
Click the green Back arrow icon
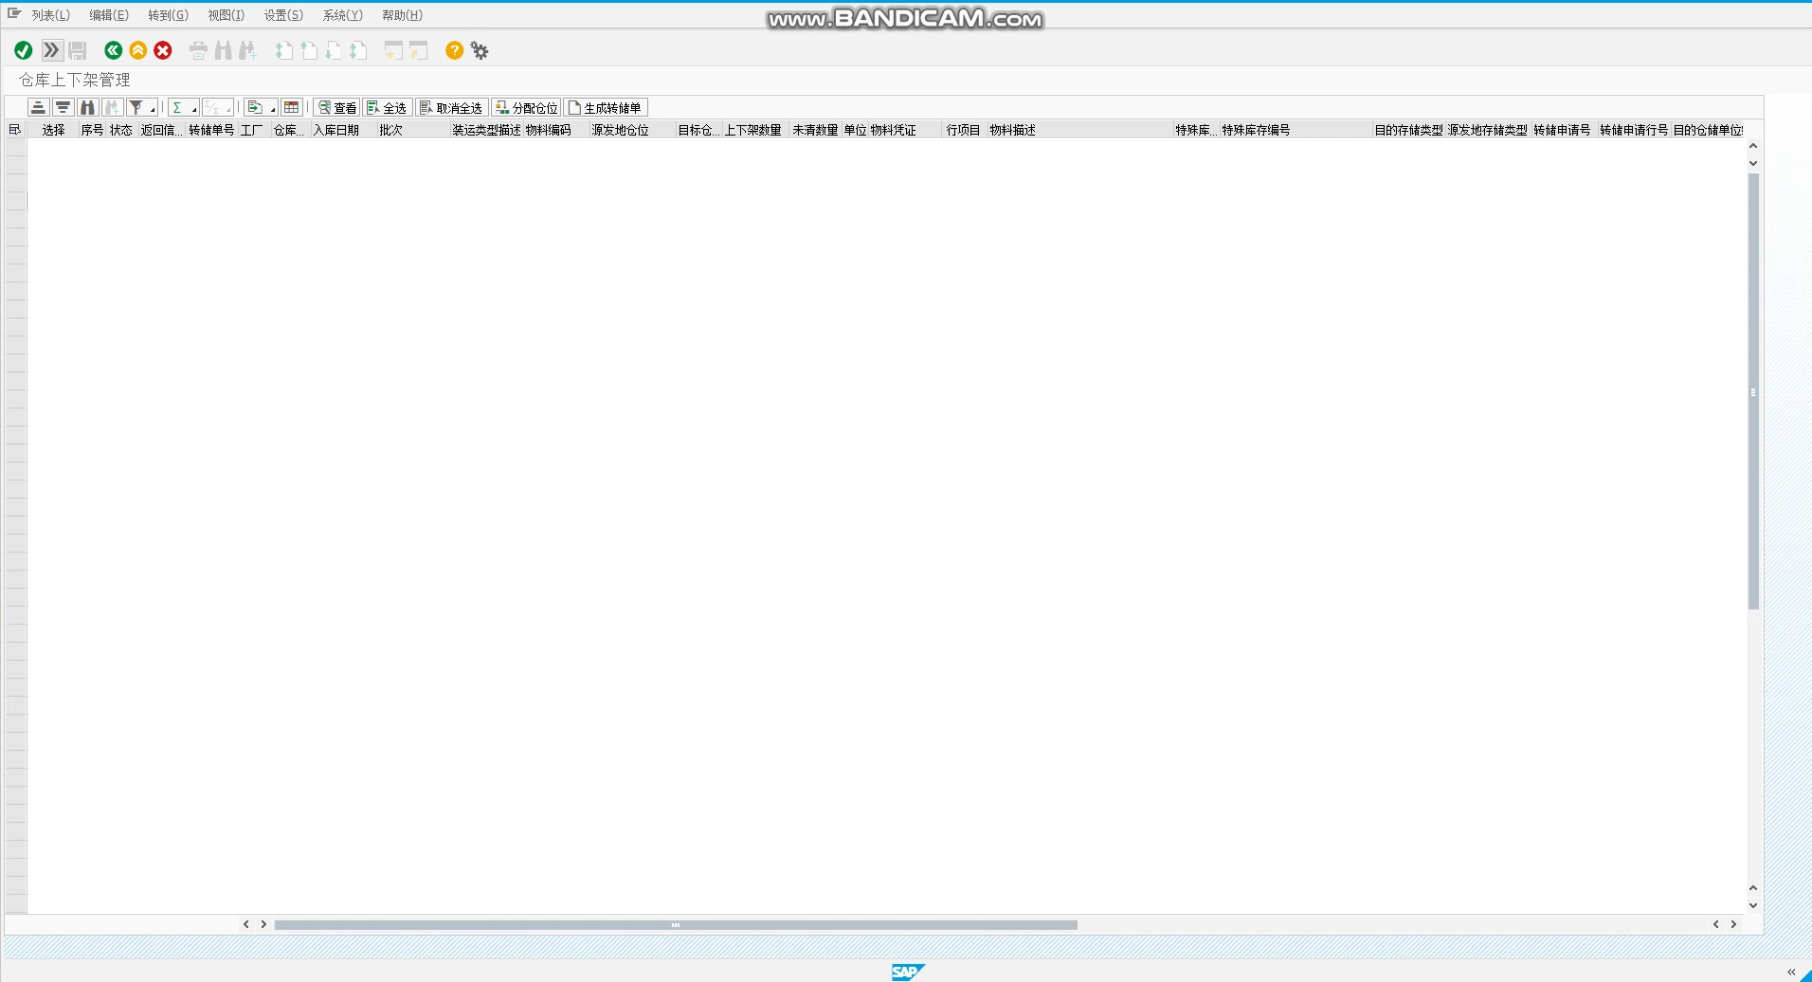coord(113,50)
